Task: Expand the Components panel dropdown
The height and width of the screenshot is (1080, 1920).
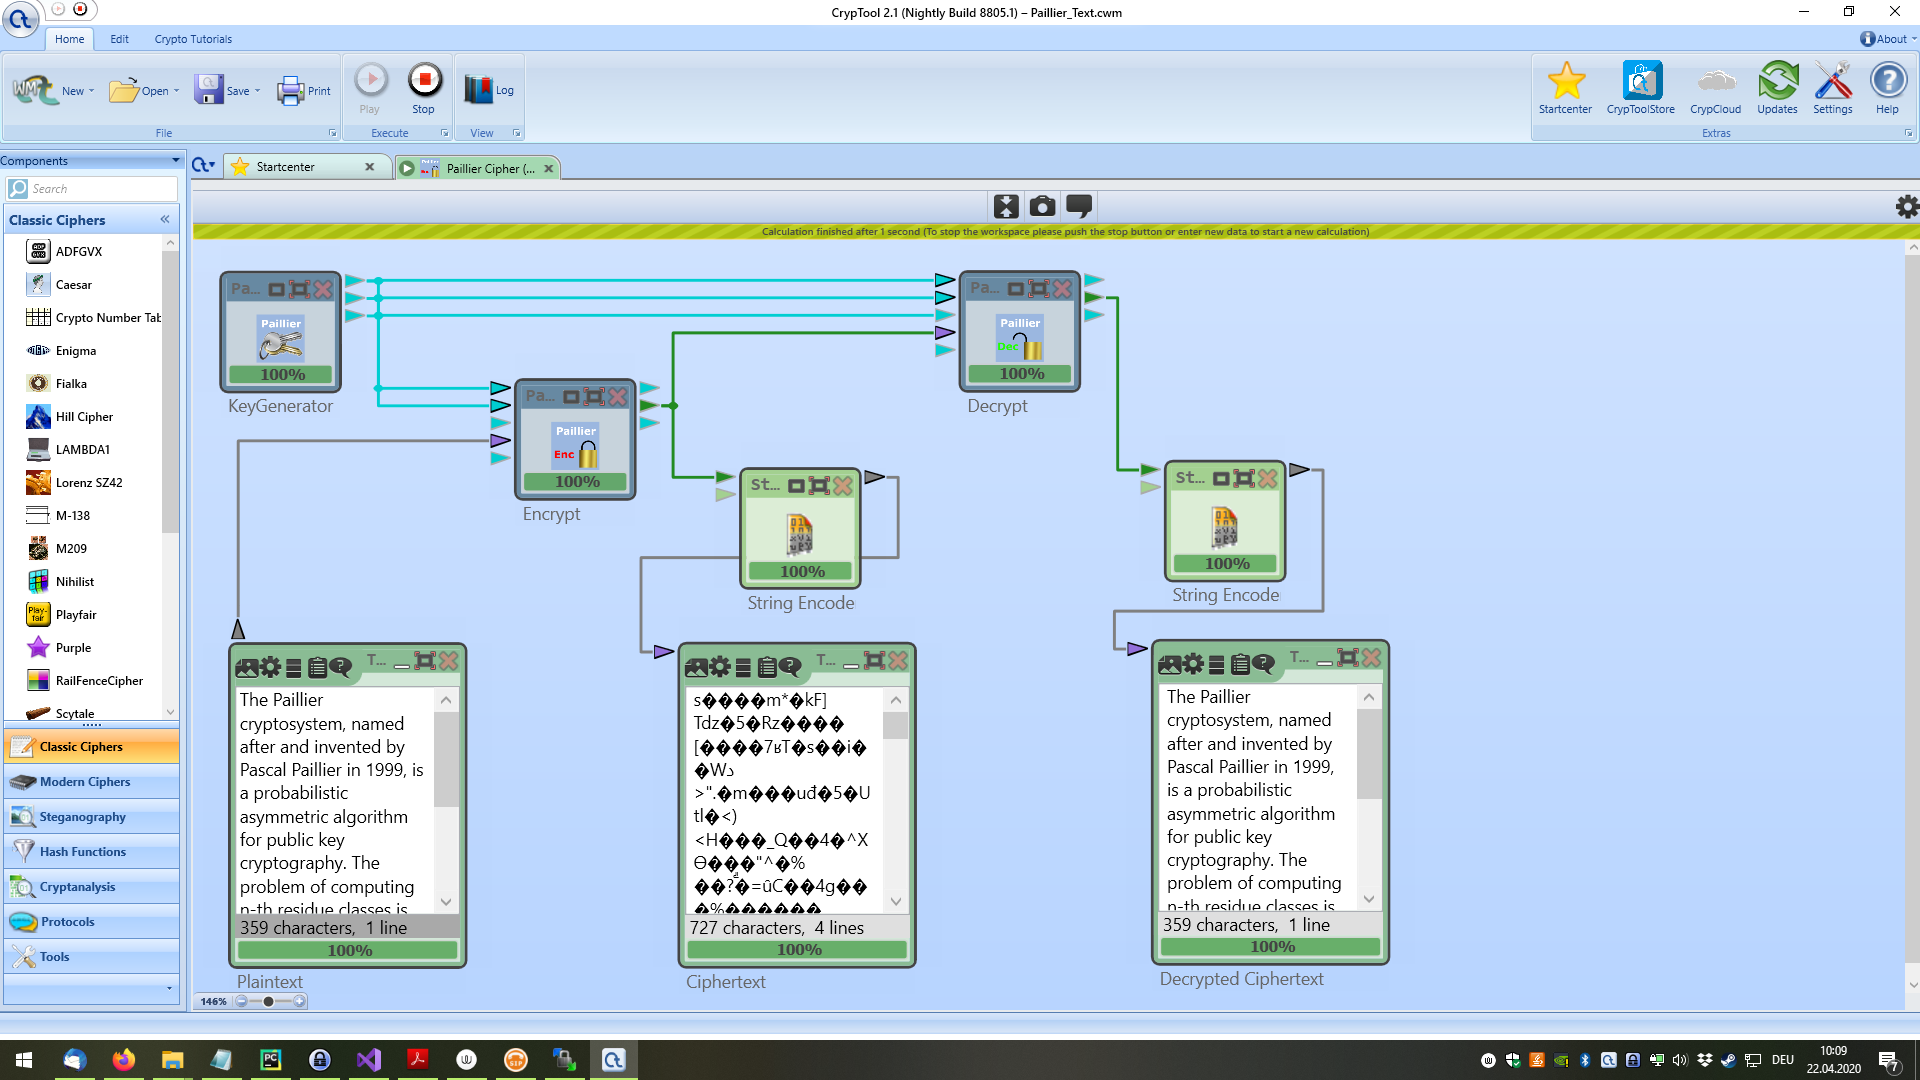Action: click(175, 161)
